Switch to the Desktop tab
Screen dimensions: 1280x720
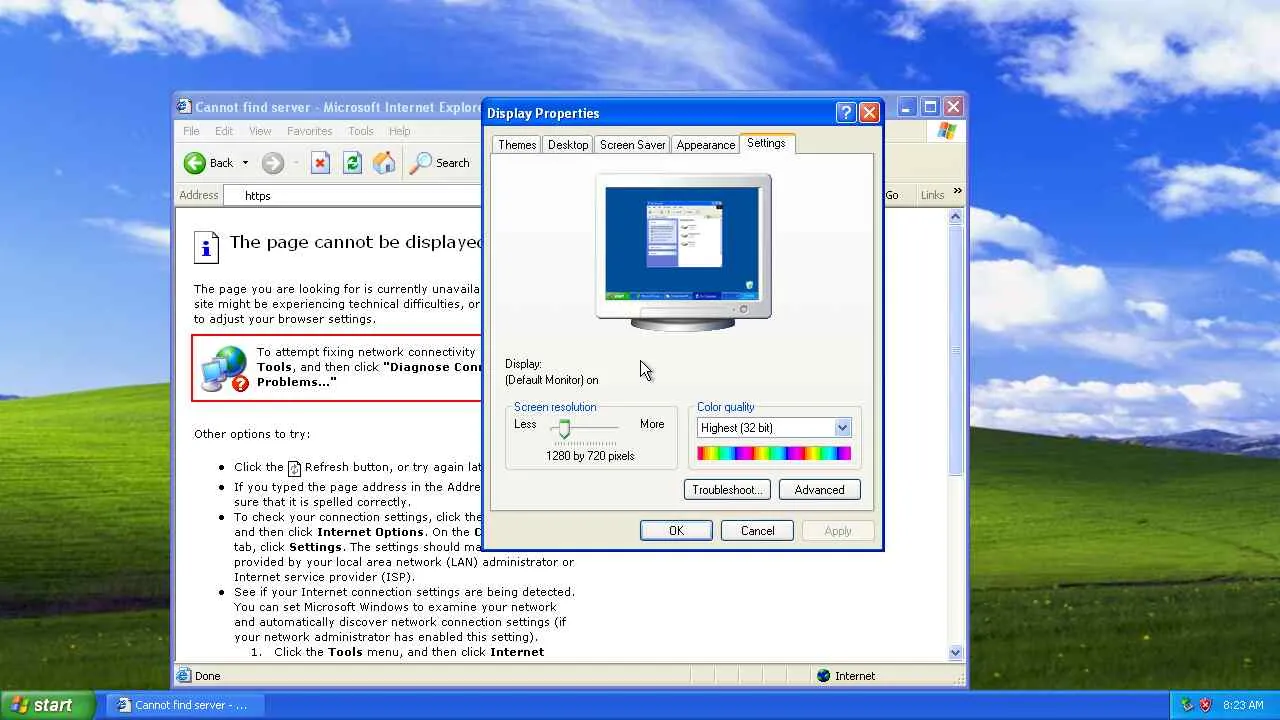568,145
